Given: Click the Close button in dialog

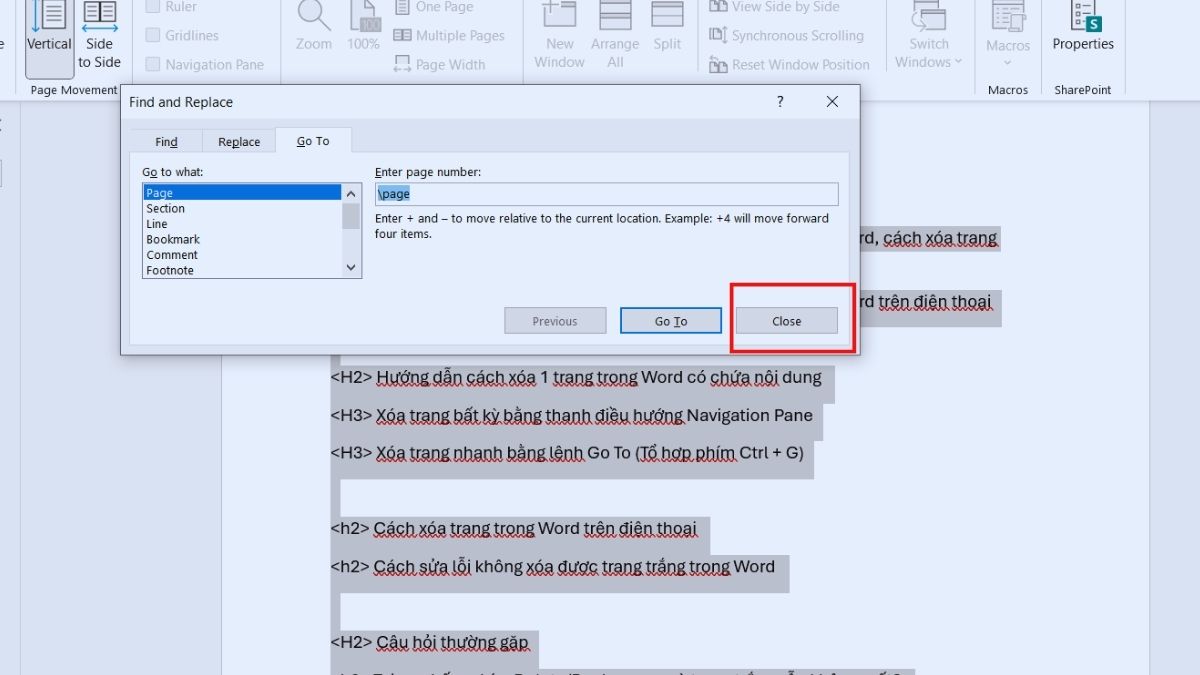Looking at the screenshot, I should [x=787, y=321].
